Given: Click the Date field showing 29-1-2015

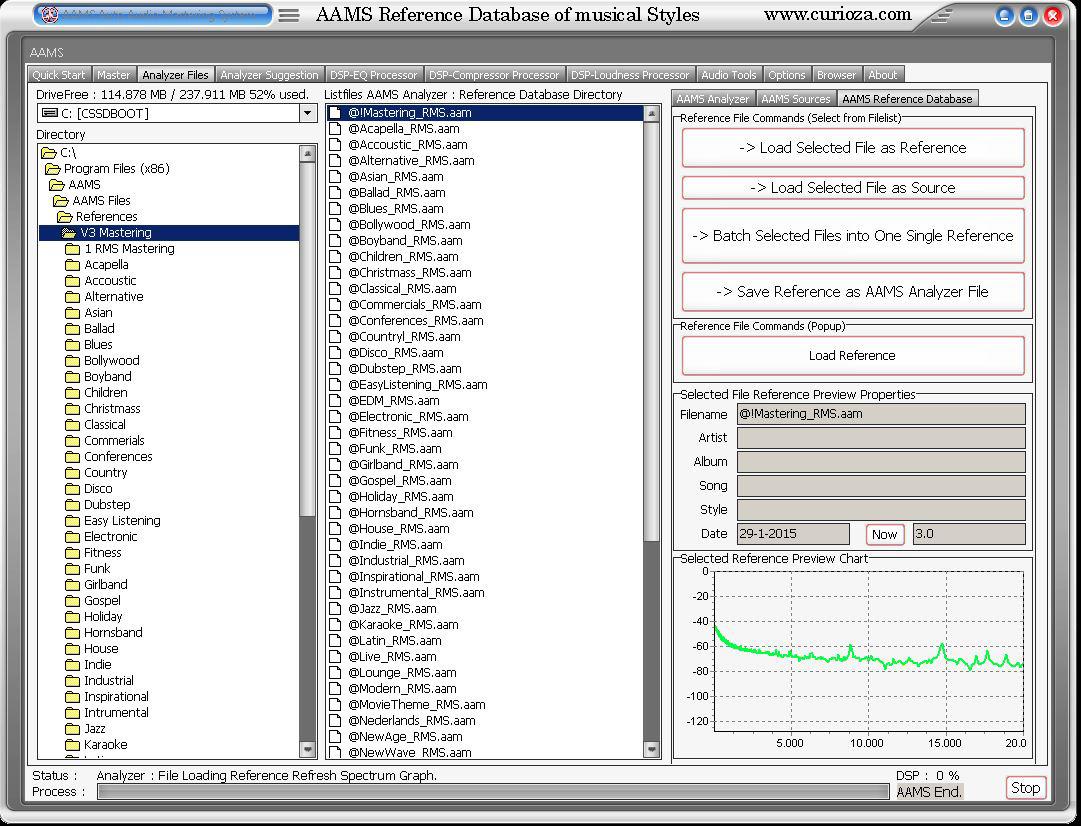Looking at the screenshot, I should 793,534.
